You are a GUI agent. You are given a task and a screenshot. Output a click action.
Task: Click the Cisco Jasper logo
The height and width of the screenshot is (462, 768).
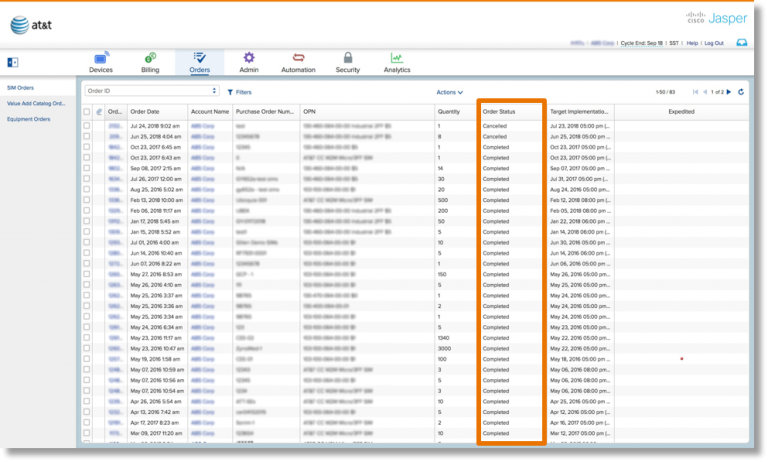point(717,18)
